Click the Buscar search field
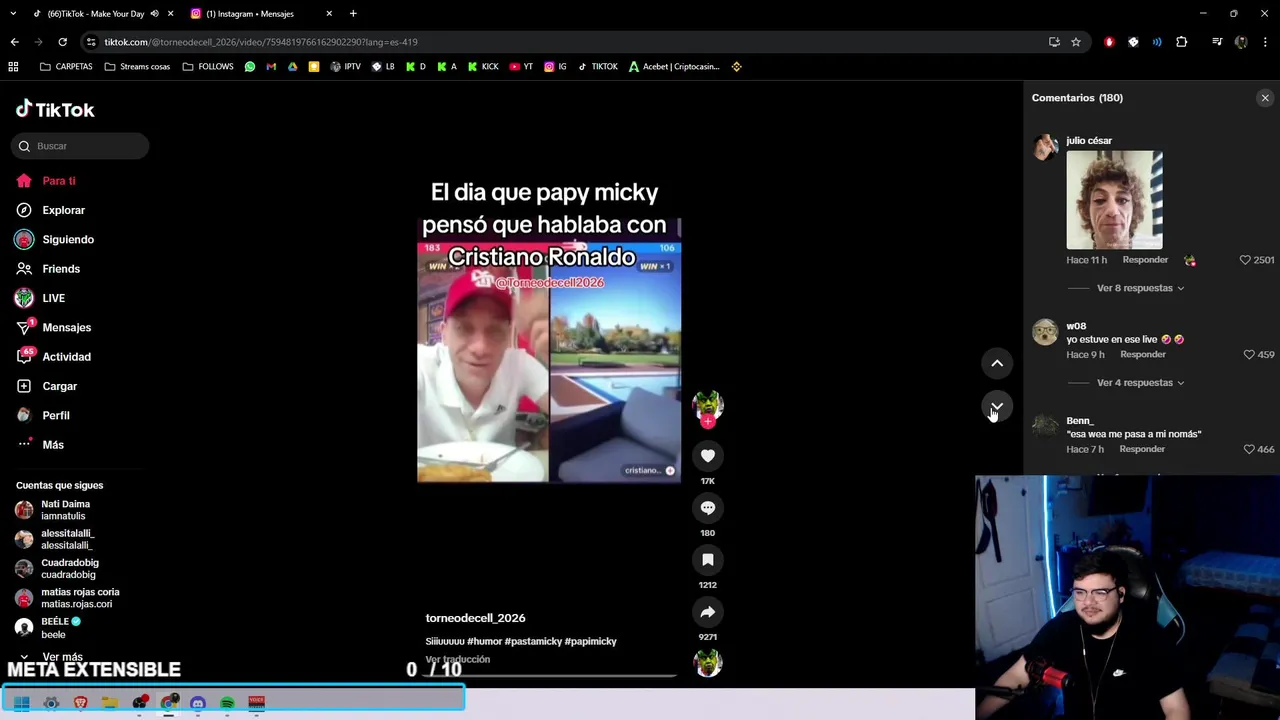This screenshot has width=1280, height=720. click(80, 146)
